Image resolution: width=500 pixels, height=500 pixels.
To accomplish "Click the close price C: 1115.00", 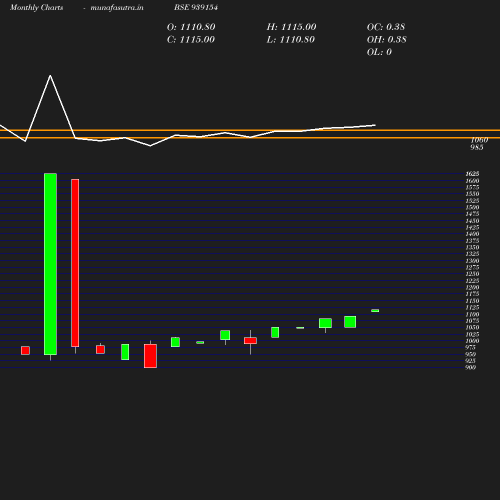I will pos(191,40).
